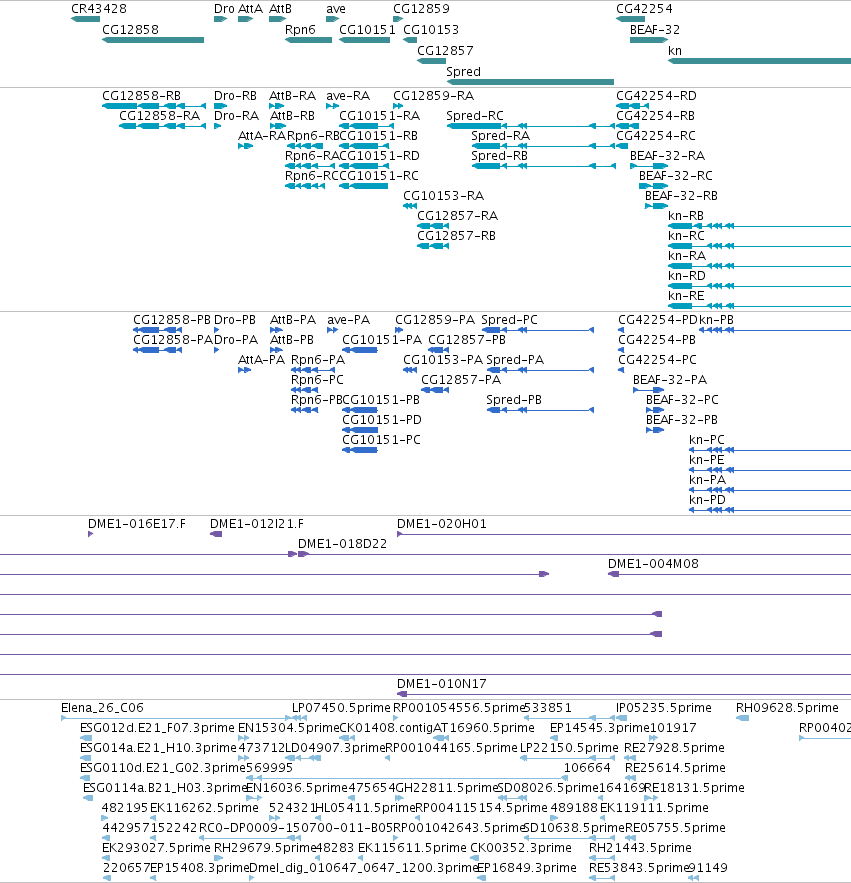Click the Spred-PC protein label
Image resolution: width=851 pixels, height=883 pixels.
[x=509, y=320]
